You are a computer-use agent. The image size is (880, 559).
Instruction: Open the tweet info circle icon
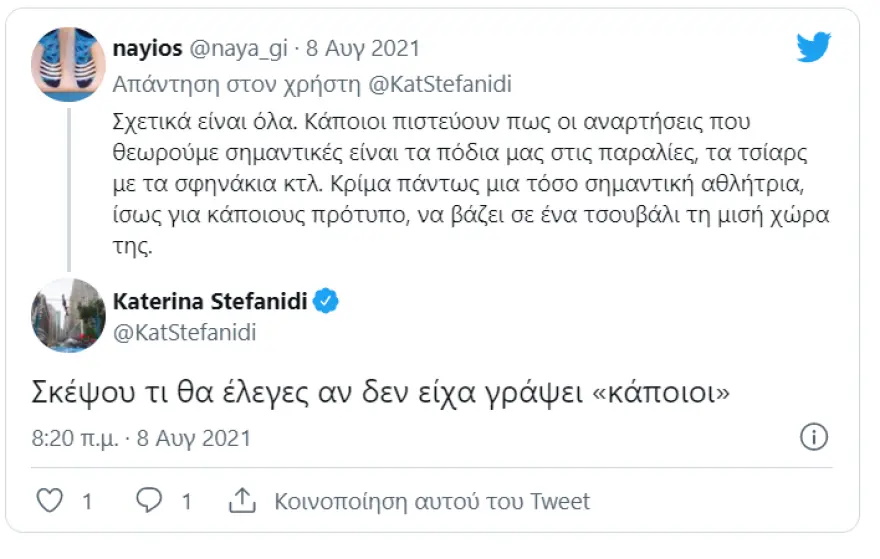(814, 437)
